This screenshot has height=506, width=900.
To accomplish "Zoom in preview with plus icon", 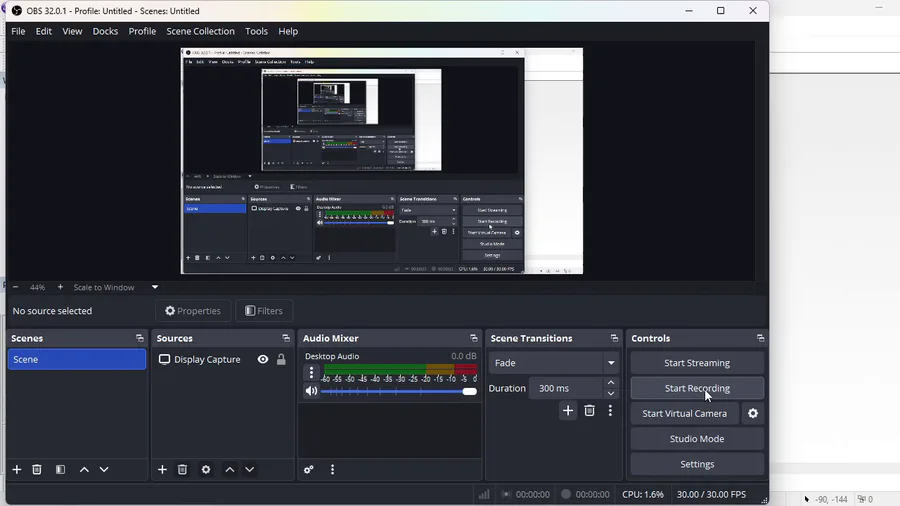I will [x=60, y=287].
